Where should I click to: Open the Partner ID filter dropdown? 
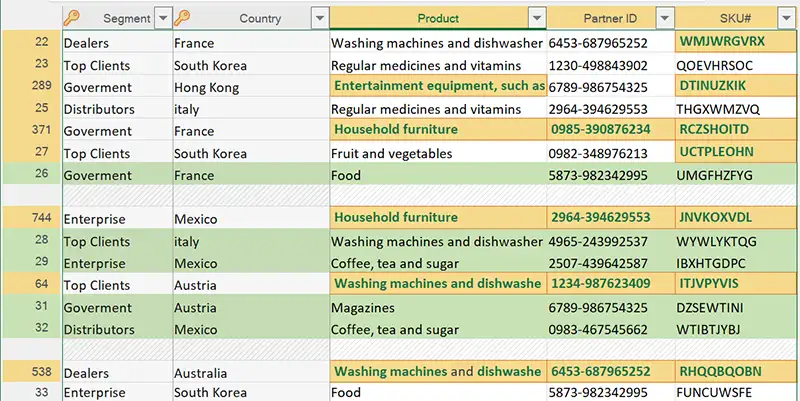(664, 18)
